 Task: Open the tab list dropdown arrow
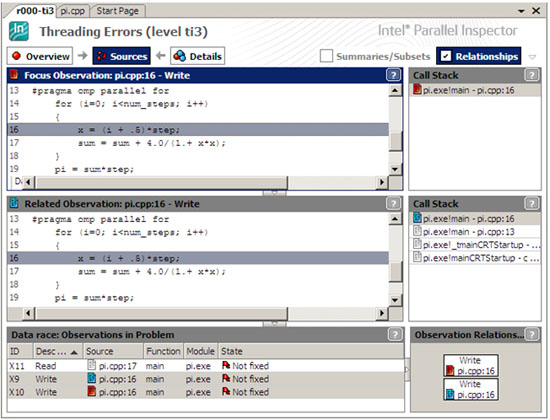(x=521, y=11)
